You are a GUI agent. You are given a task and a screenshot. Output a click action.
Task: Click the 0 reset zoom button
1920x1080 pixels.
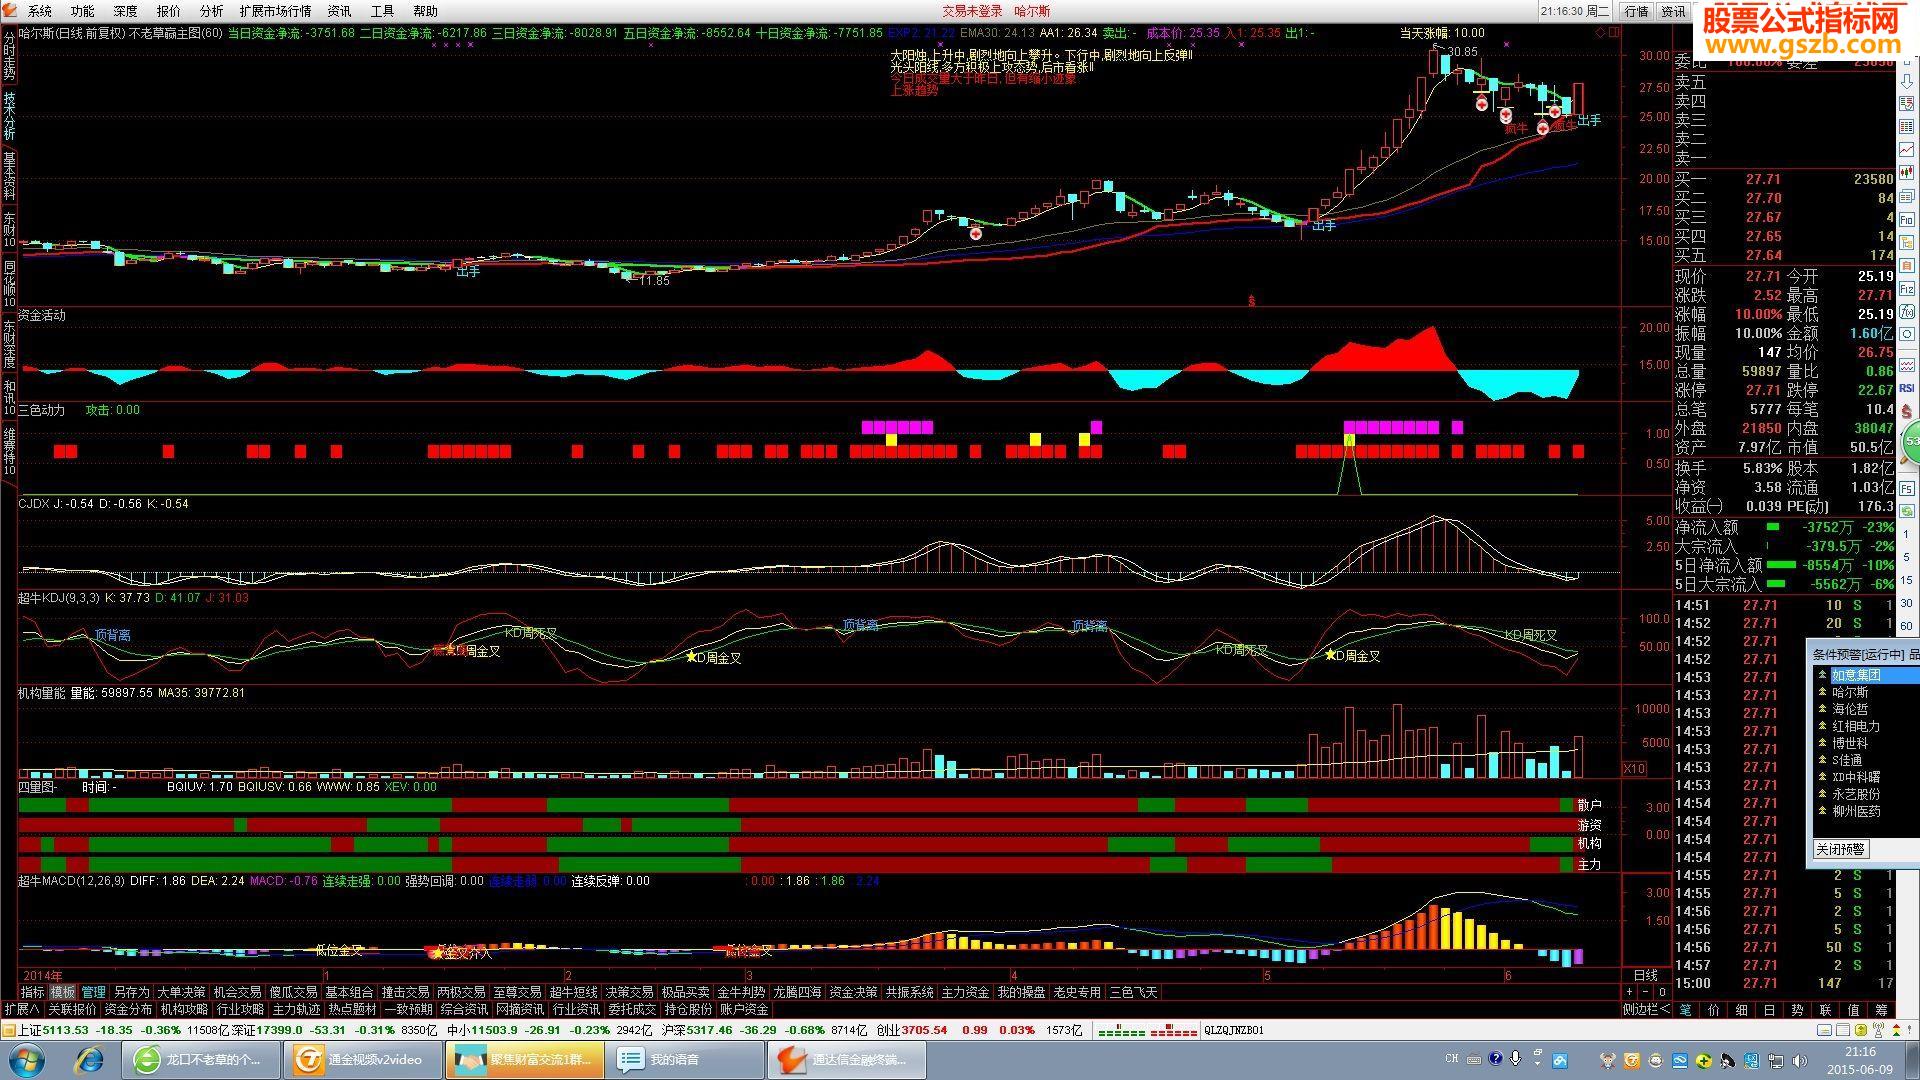tap(1662, 992)
